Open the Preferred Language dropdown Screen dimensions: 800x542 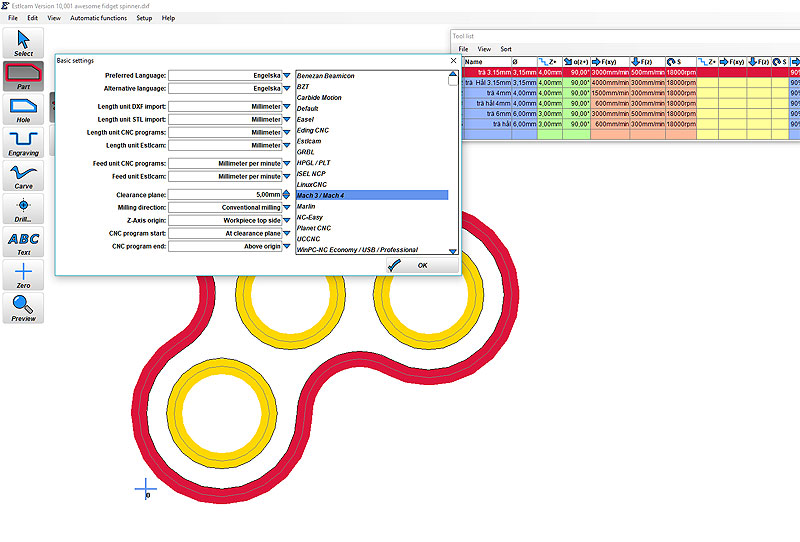click(286, 75)
